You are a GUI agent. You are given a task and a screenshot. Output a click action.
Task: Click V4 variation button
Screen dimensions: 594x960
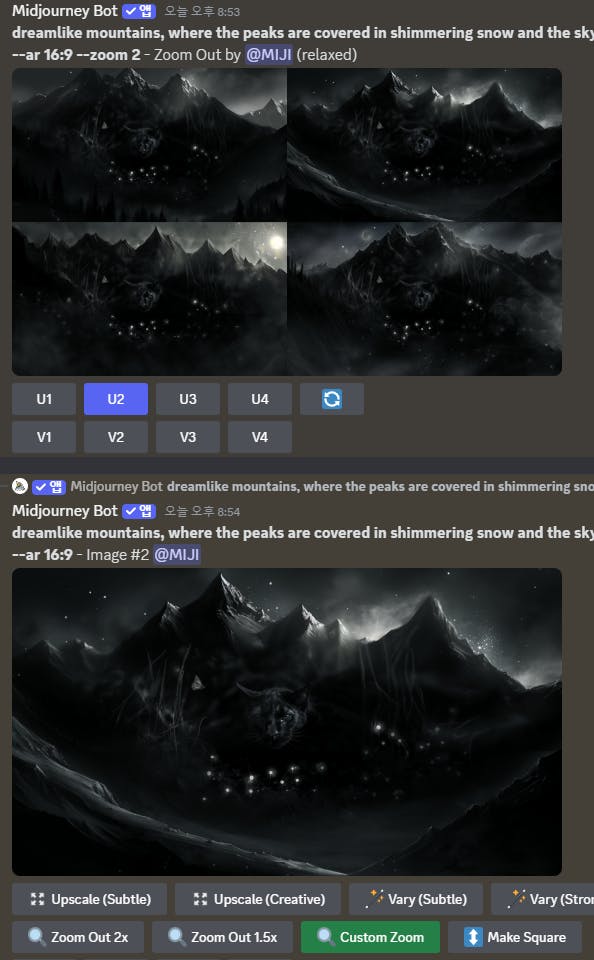pos(260,437)
